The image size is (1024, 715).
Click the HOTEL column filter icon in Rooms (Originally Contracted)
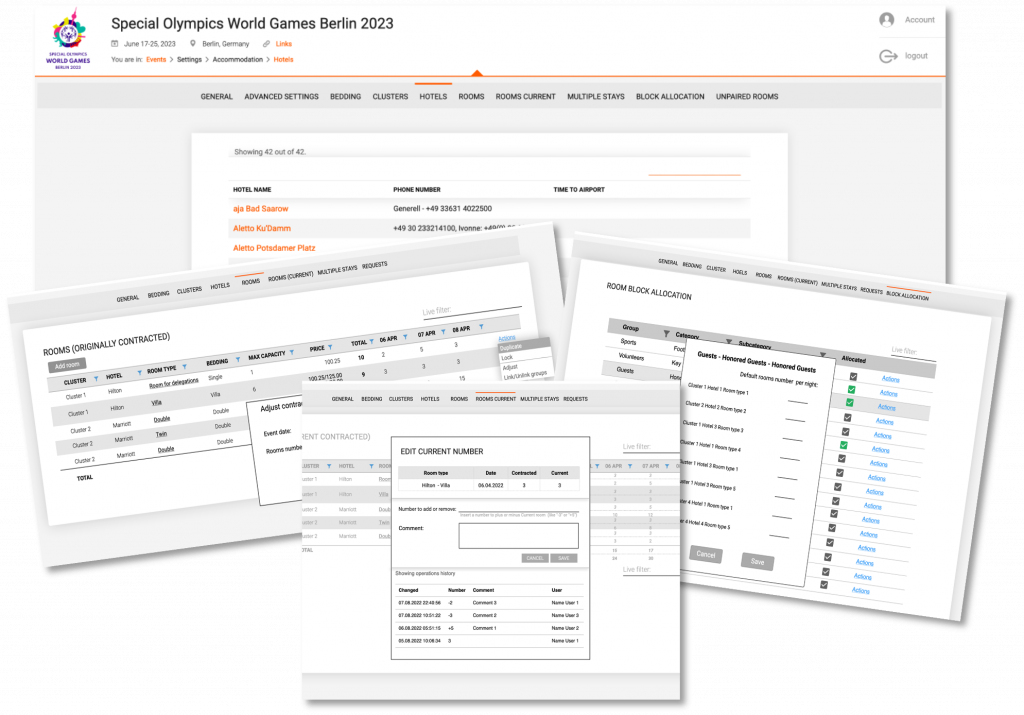pos(139,372)
